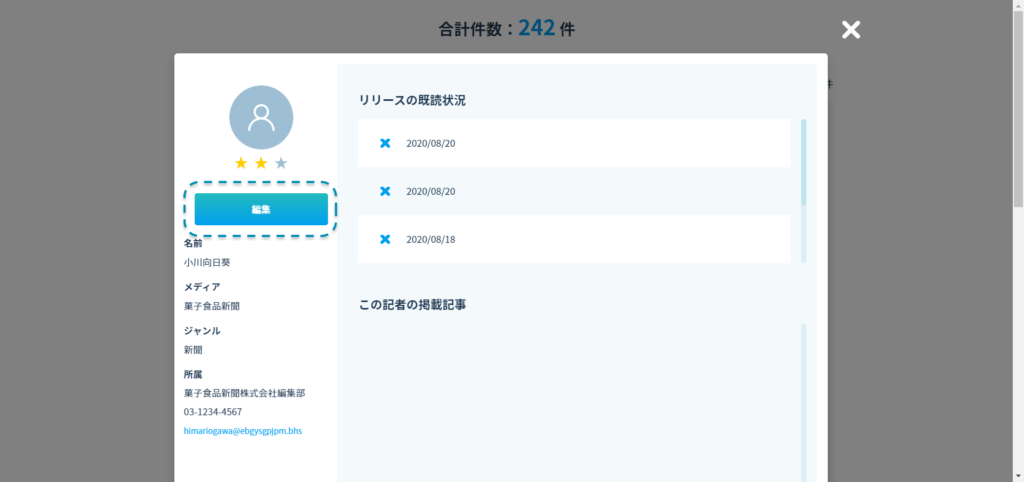The width and height of the screenshot is (1024, 482).
Task: Click the phone number 03-1234-4567
Action: pyautogui.click(x=212, y=412)
